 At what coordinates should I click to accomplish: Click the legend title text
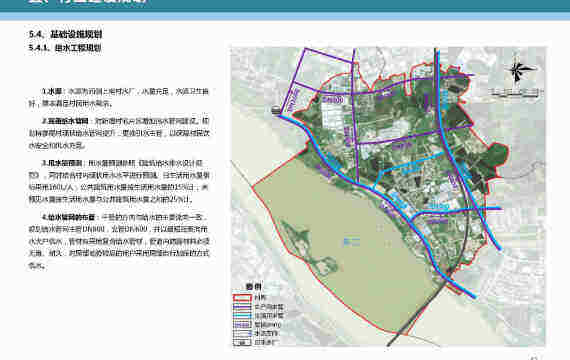(253, 287)
